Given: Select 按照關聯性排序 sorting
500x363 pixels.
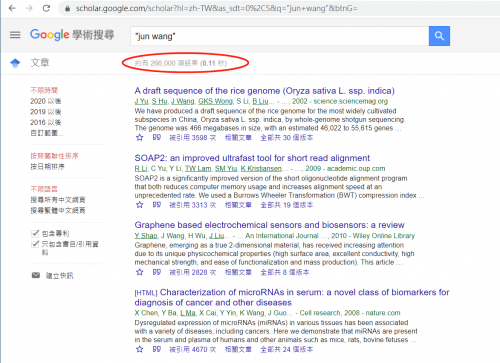Looking at the screenshot, I should coord(54,156).
